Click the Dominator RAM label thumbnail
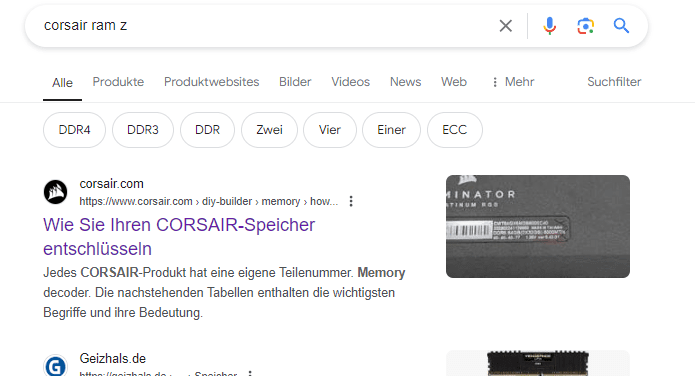Viewport: 695px width, 376px height. pyautogui.click(x=538, y=227)
